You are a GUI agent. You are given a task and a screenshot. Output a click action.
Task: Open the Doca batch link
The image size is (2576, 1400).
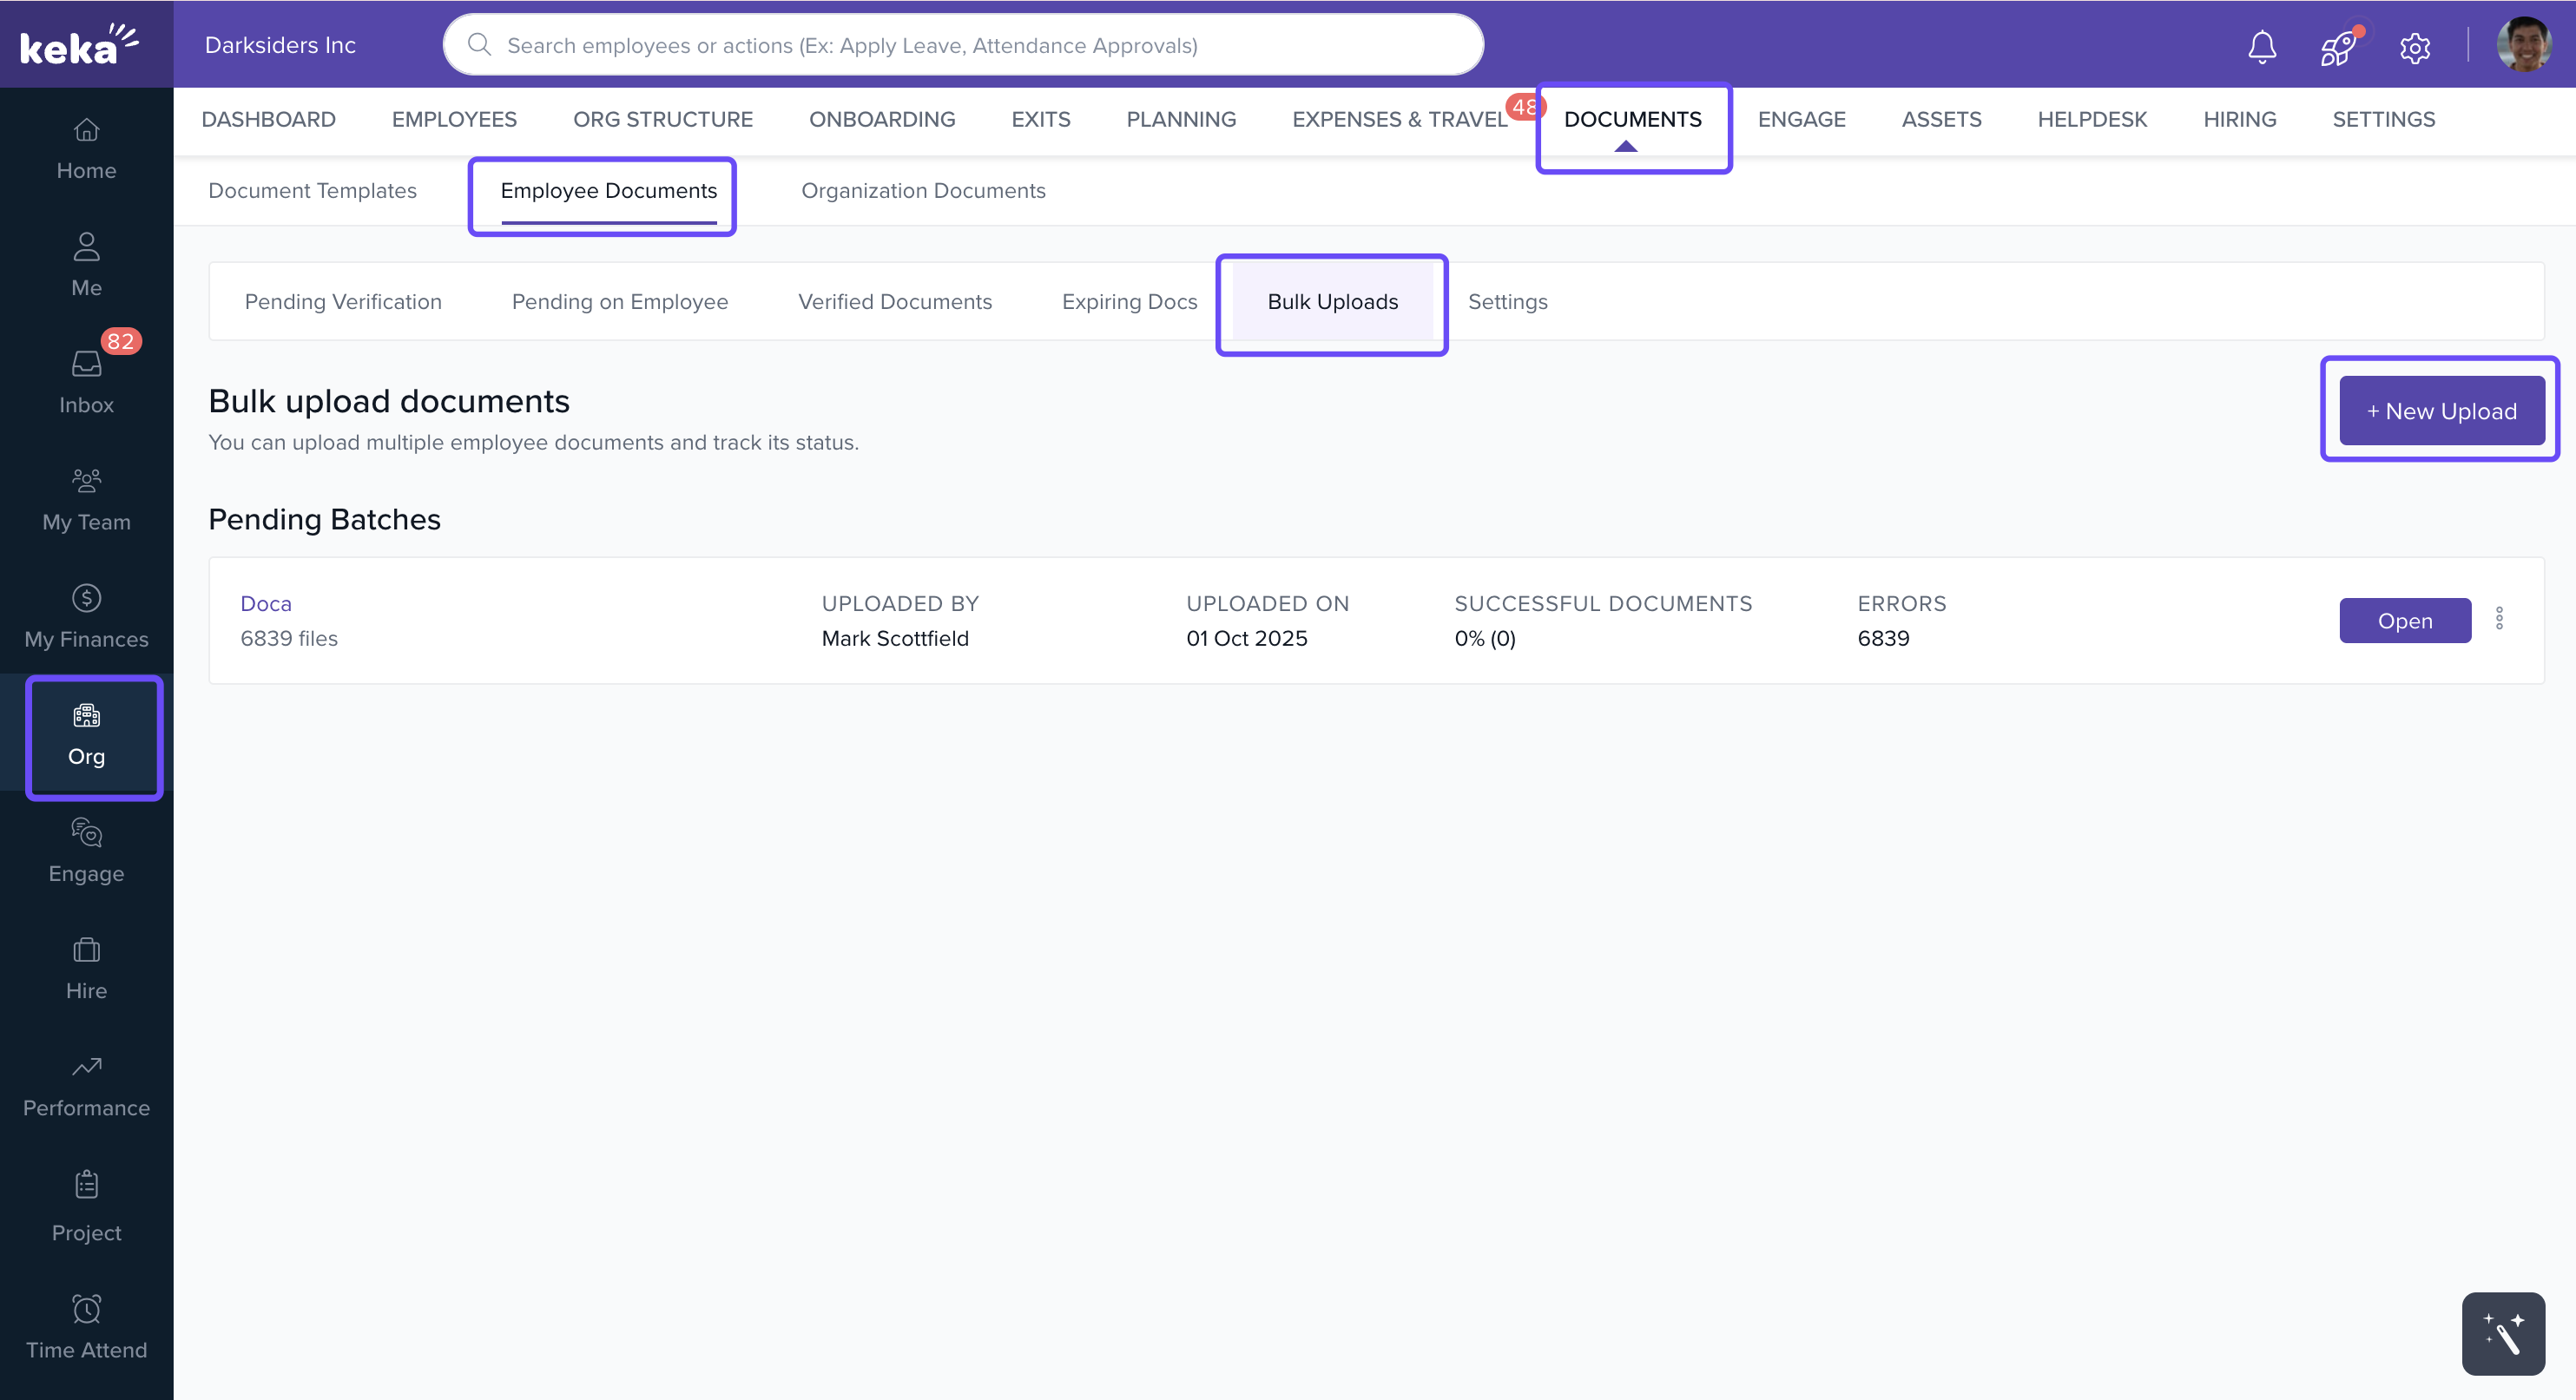point(265,603)
